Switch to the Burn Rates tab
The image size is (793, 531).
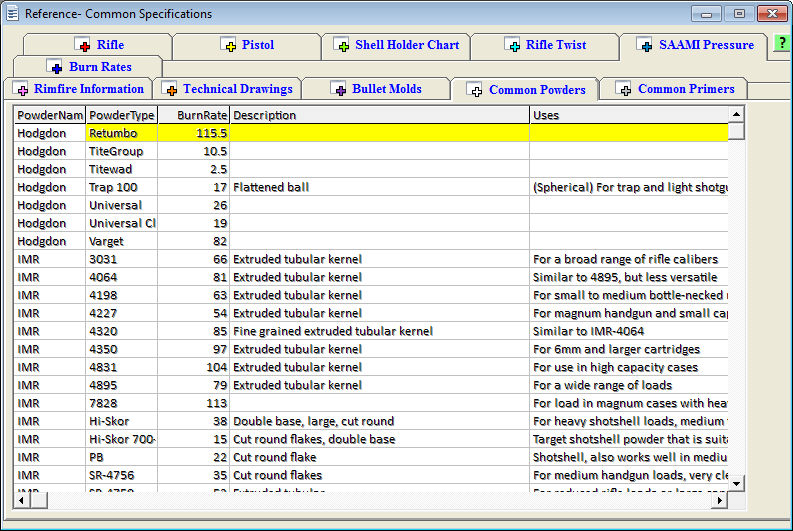89,67
